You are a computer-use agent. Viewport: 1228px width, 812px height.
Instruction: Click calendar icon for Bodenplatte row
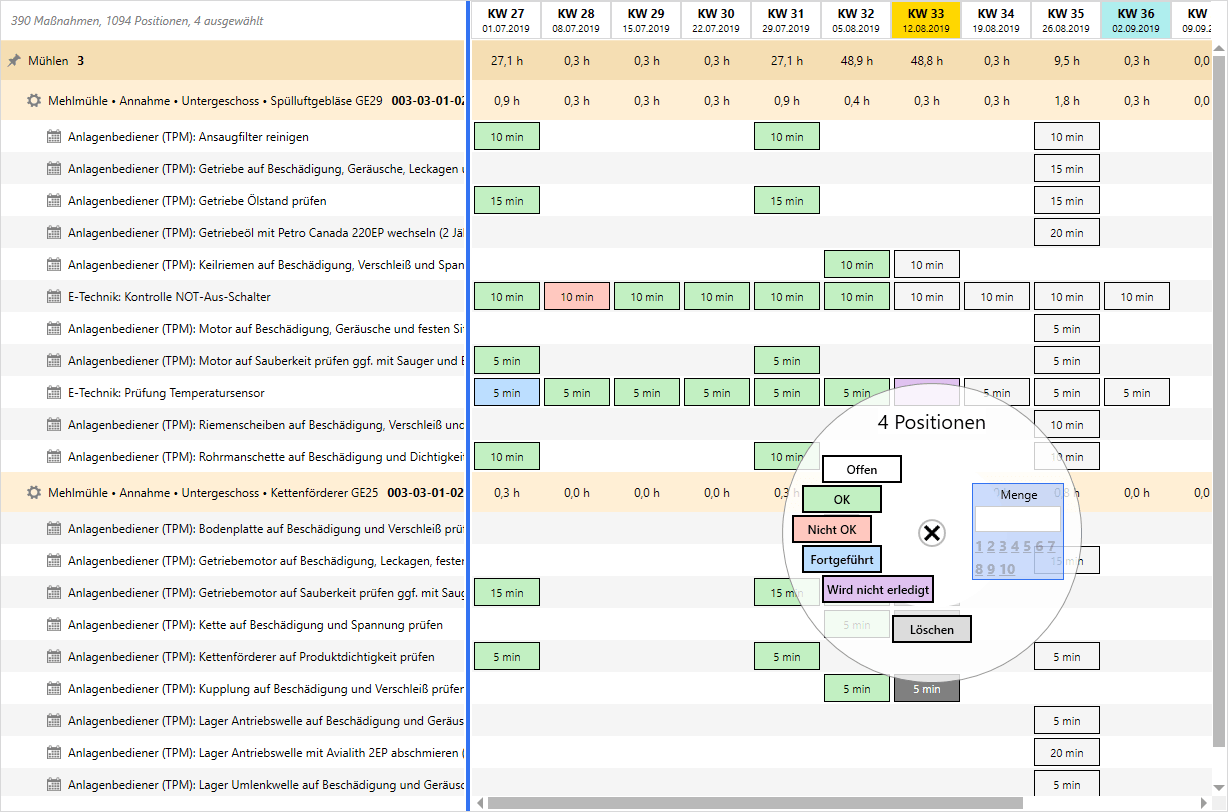(54, 529)
